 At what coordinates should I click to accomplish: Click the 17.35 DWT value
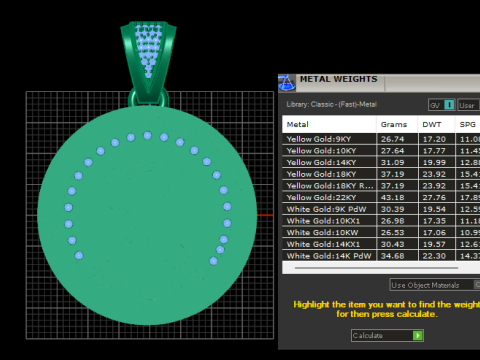coord(434,221)
